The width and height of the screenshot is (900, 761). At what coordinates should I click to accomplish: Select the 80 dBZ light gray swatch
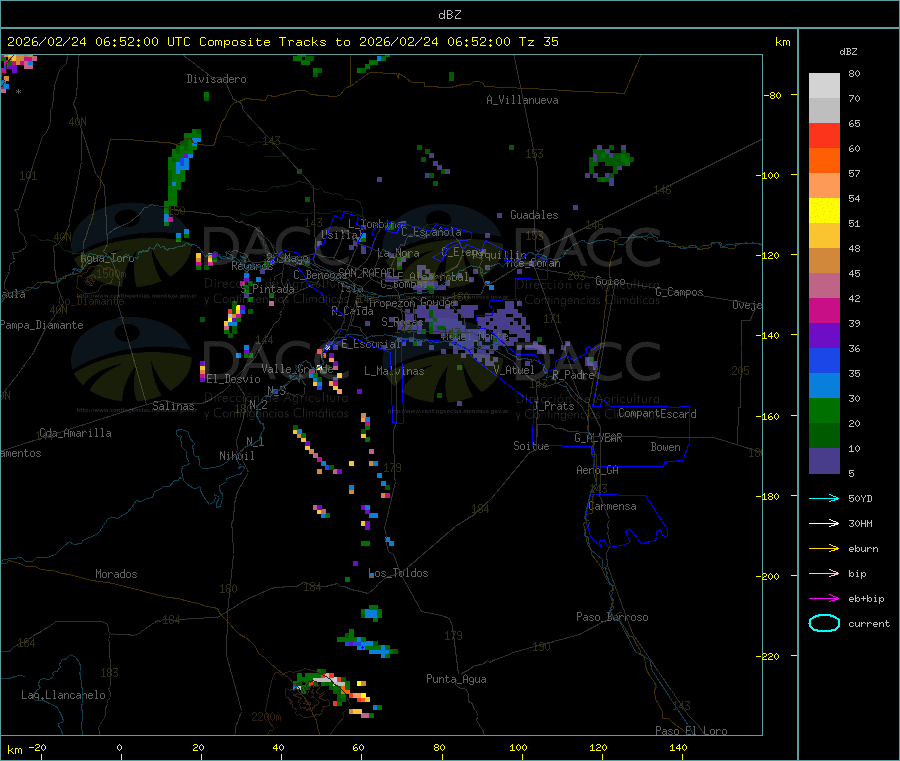click(824, 86)
